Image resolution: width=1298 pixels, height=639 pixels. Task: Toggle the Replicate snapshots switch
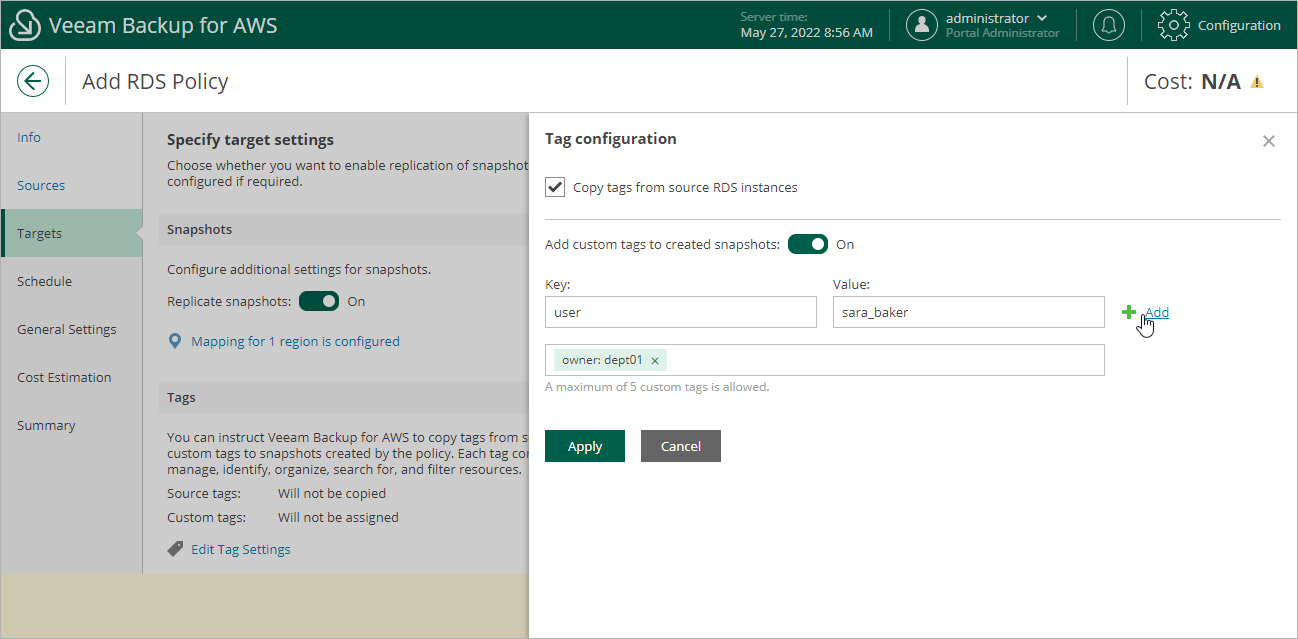tap(319, 301)
